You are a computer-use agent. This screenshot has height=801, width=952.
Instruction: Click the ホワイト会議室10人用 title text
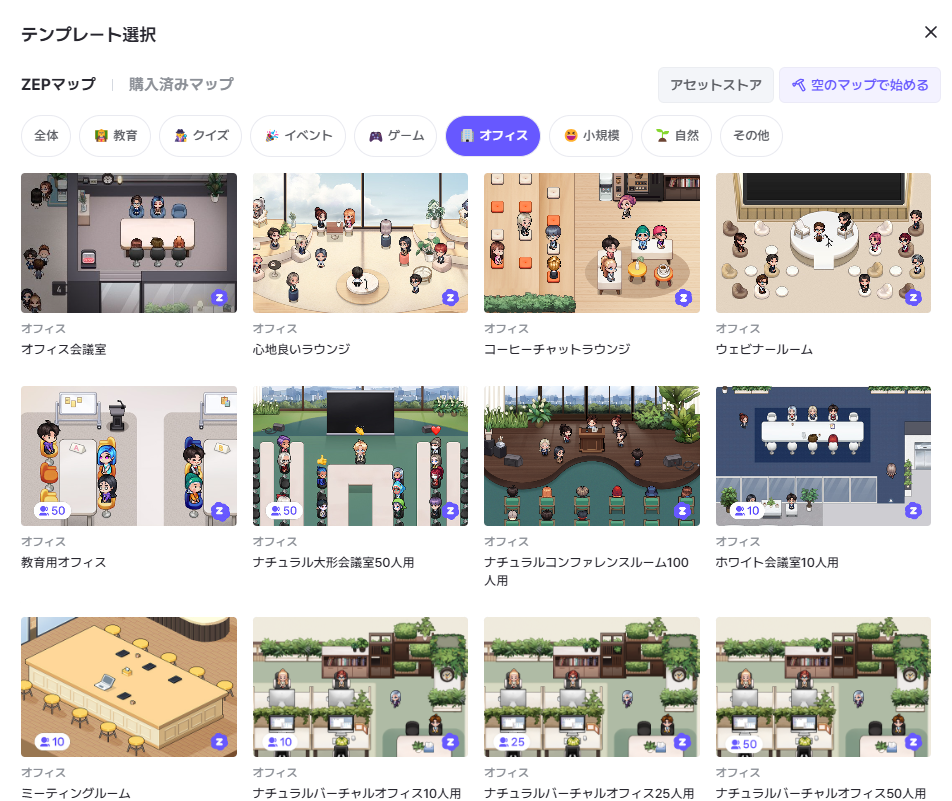tap(777, 562)
